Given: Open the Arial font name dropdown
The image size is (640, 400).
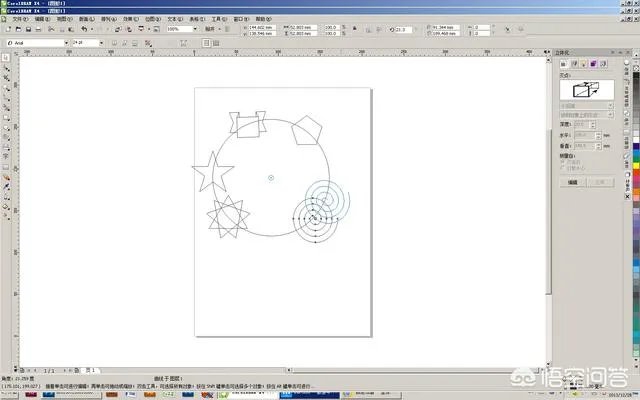Looking at the screenshot, I should coord(64,43).
